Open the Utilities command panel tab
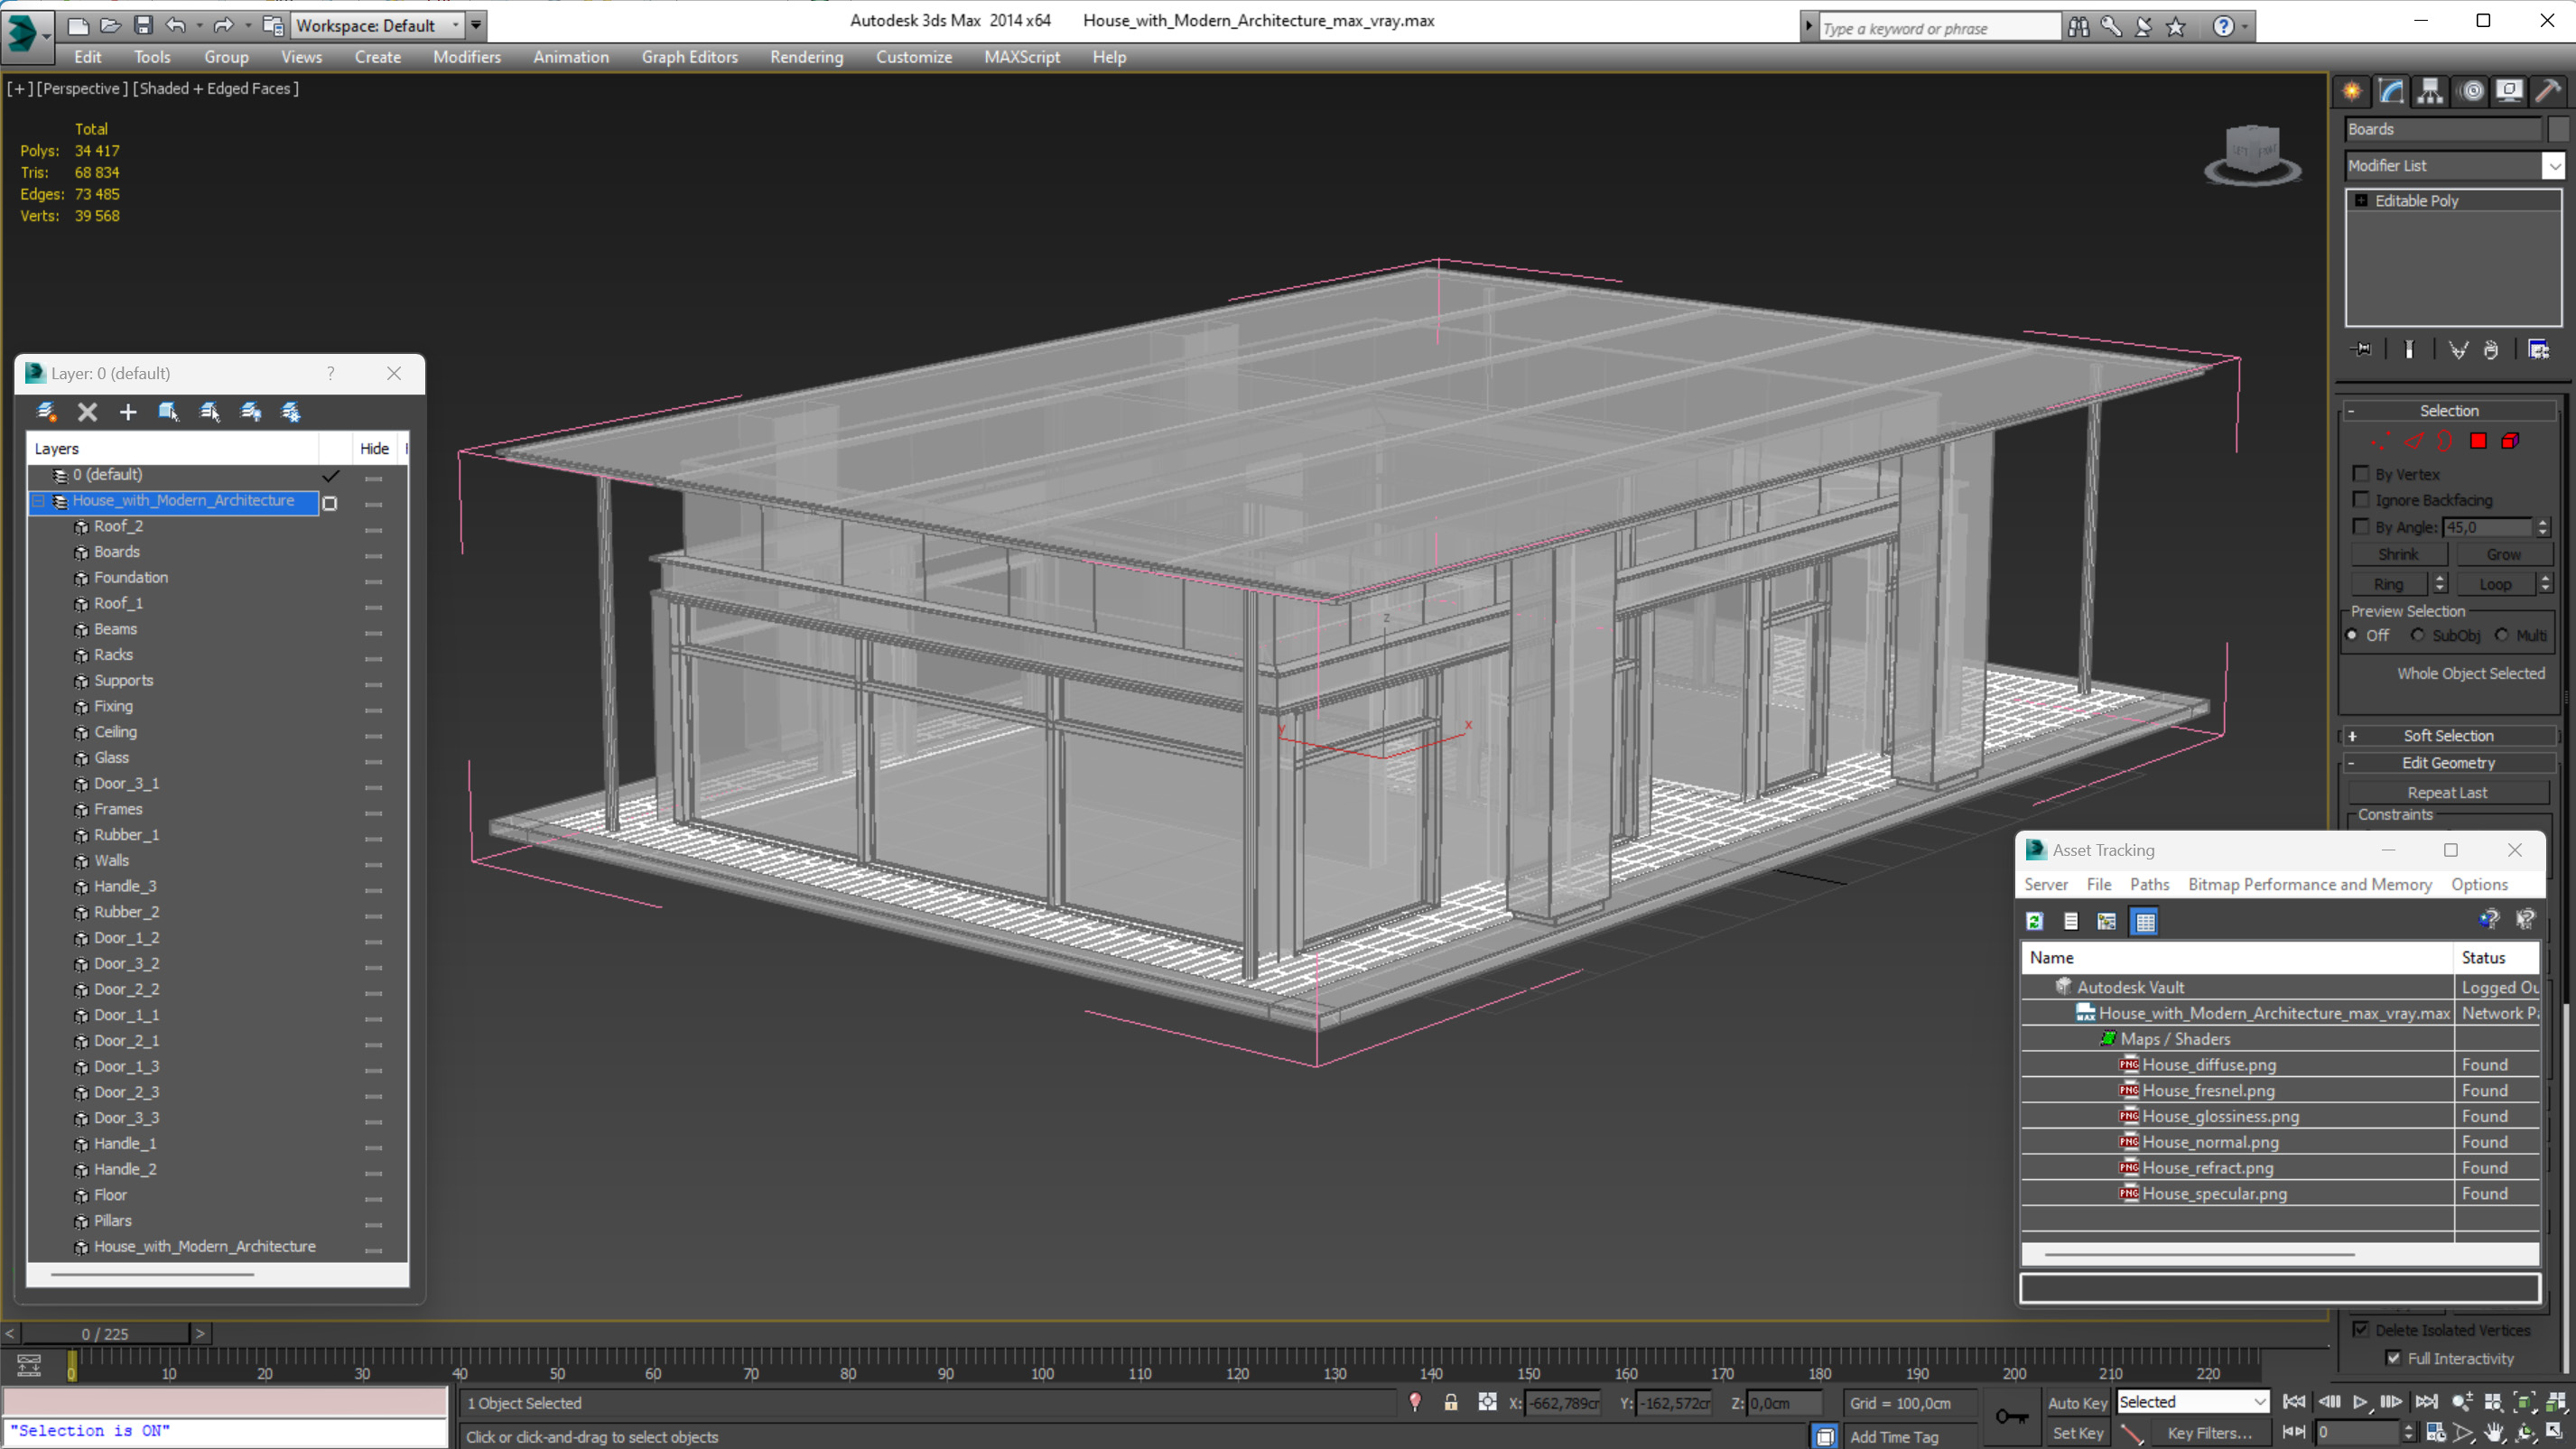2576x1449 pixels. coord(2548,91)
